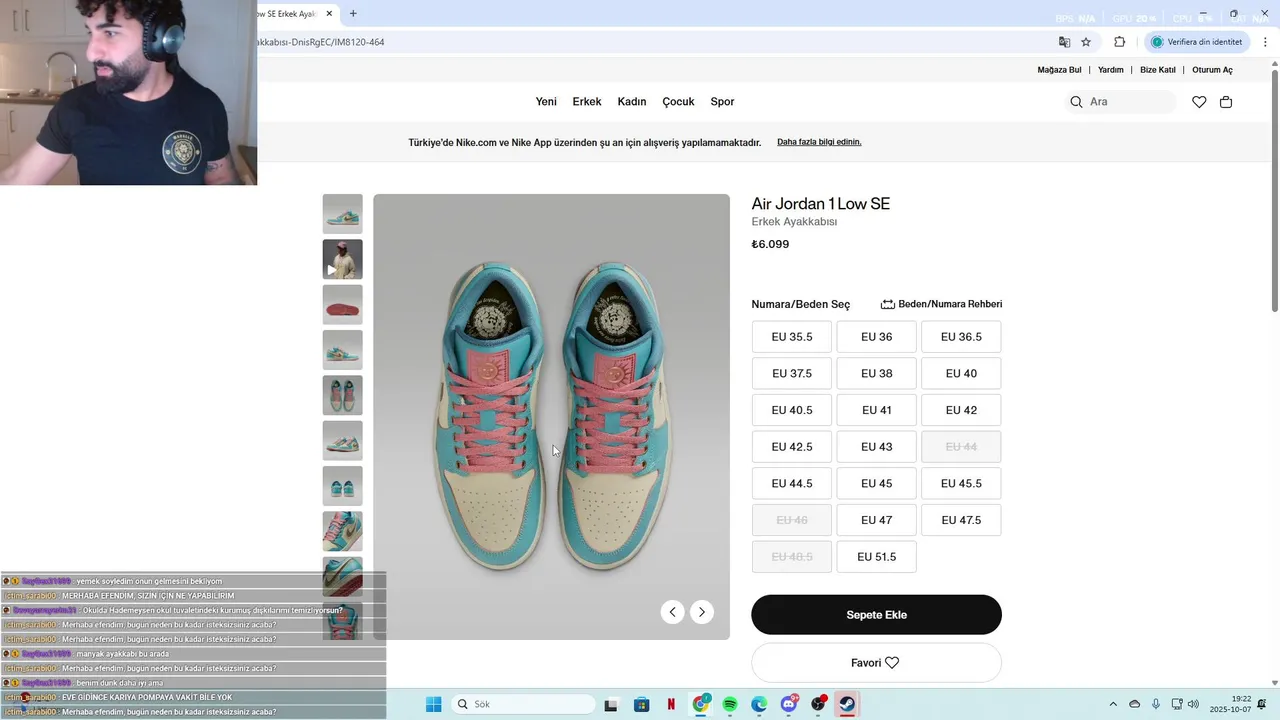Click Verifiera din identitet profile button
Viewport: 1280px width, 720px height.
[1197, 42]
